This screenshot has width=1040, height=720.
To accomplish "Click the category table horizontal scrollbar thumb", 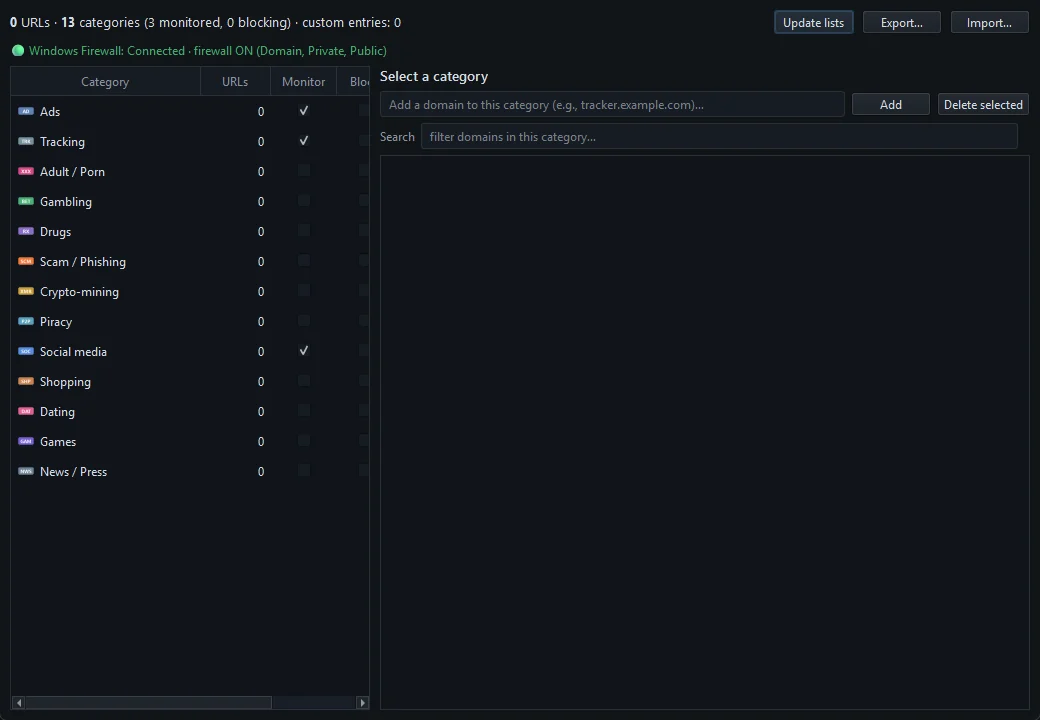I will point(149,703).
